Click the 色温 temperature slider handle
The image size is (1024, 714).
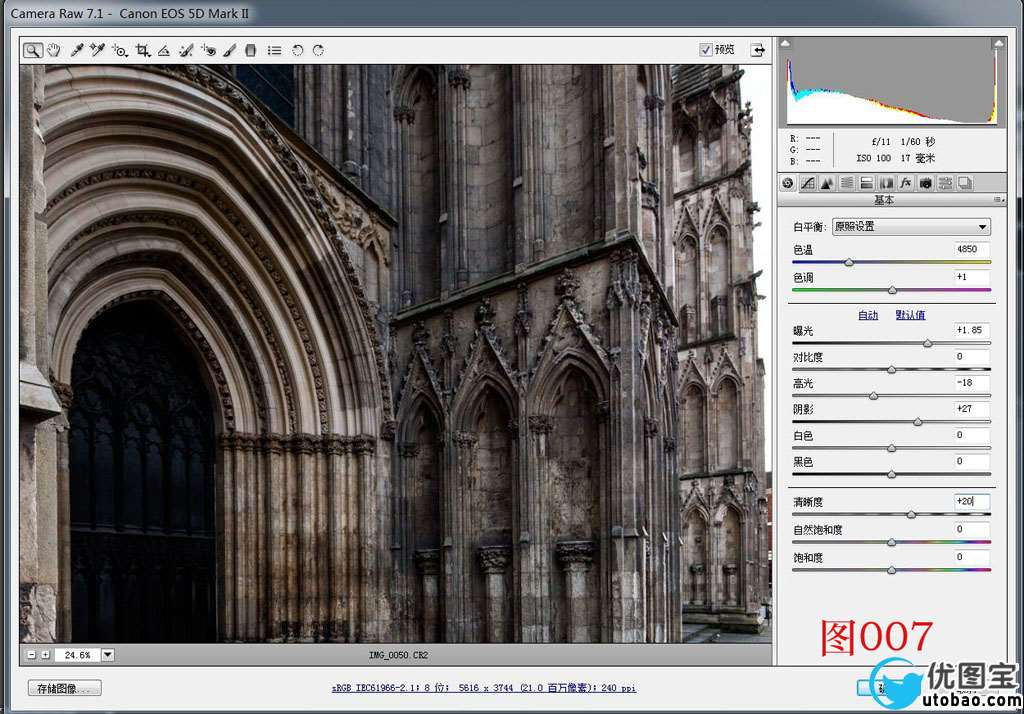click(x=849, y=263)
